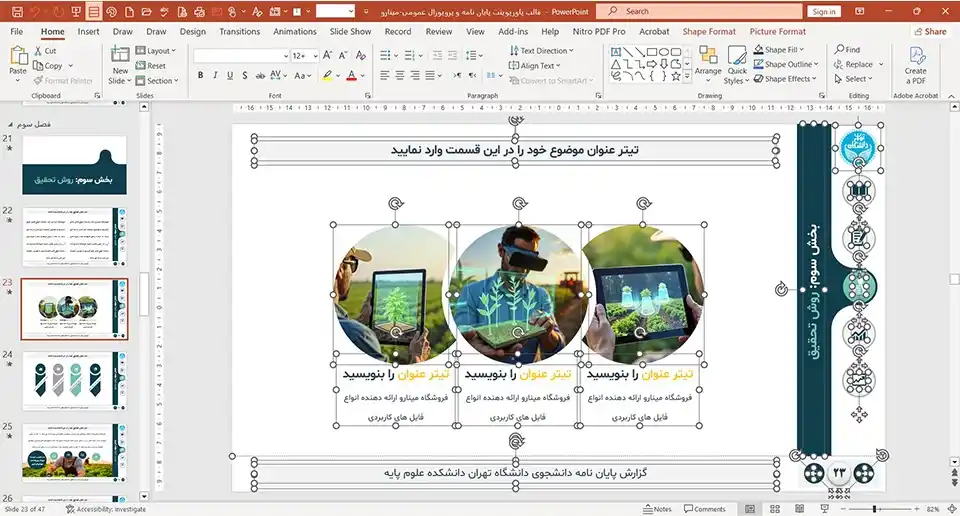
Task: Choose the triangle shape in the gallery
Action: (616, 64)
